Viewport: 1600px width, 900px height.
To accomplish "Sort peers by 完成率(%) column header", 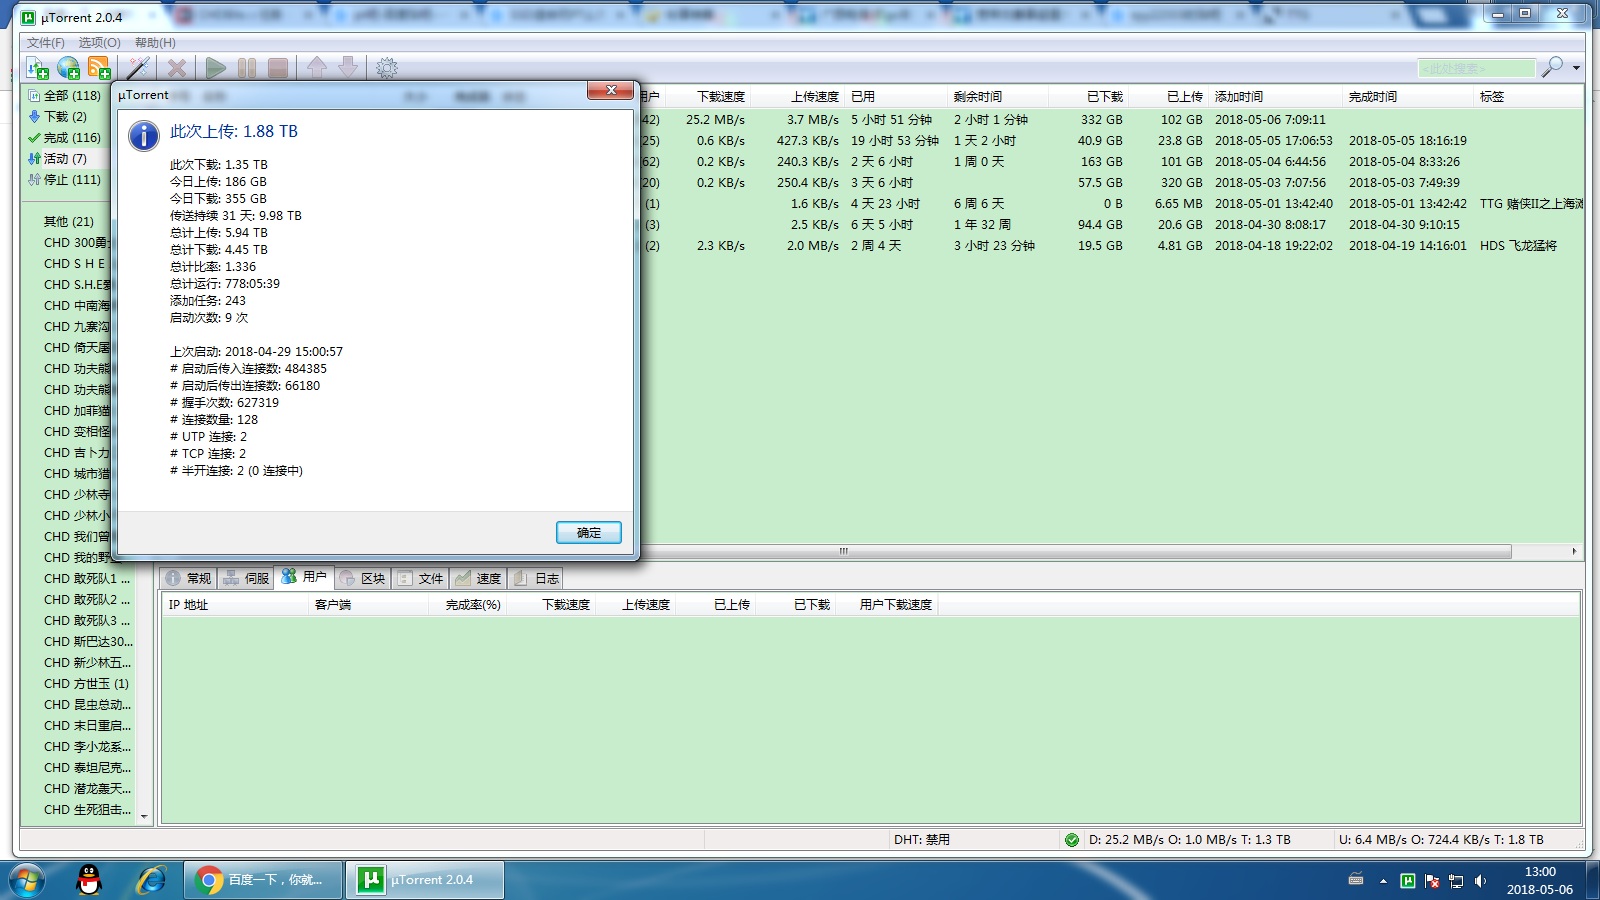I will (x=469, y=605).
